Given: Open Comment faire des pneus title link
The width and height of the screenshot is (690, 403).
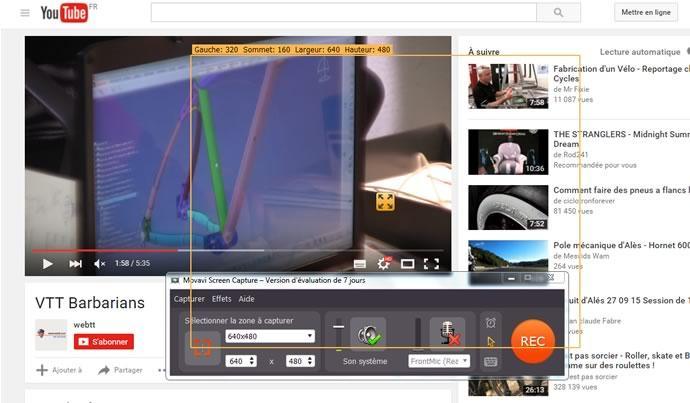Looking at the screenshot, I should point(621,190).
